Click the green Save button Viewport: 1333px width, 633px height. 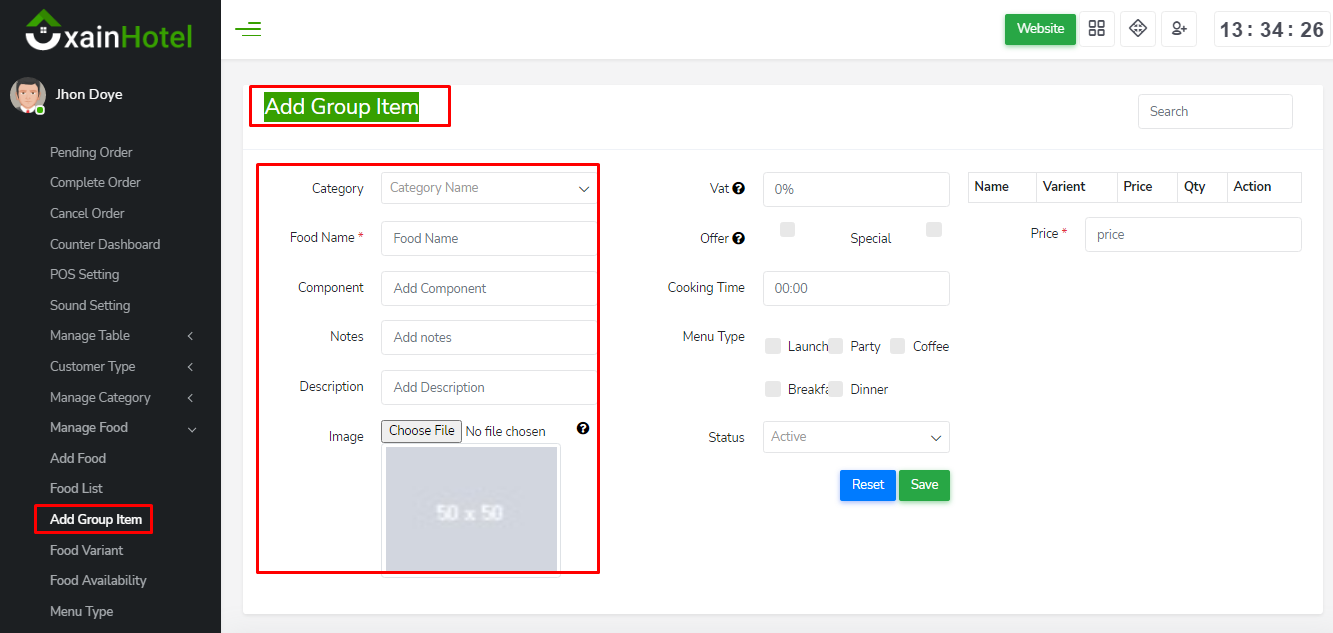(x=924, y=485)
